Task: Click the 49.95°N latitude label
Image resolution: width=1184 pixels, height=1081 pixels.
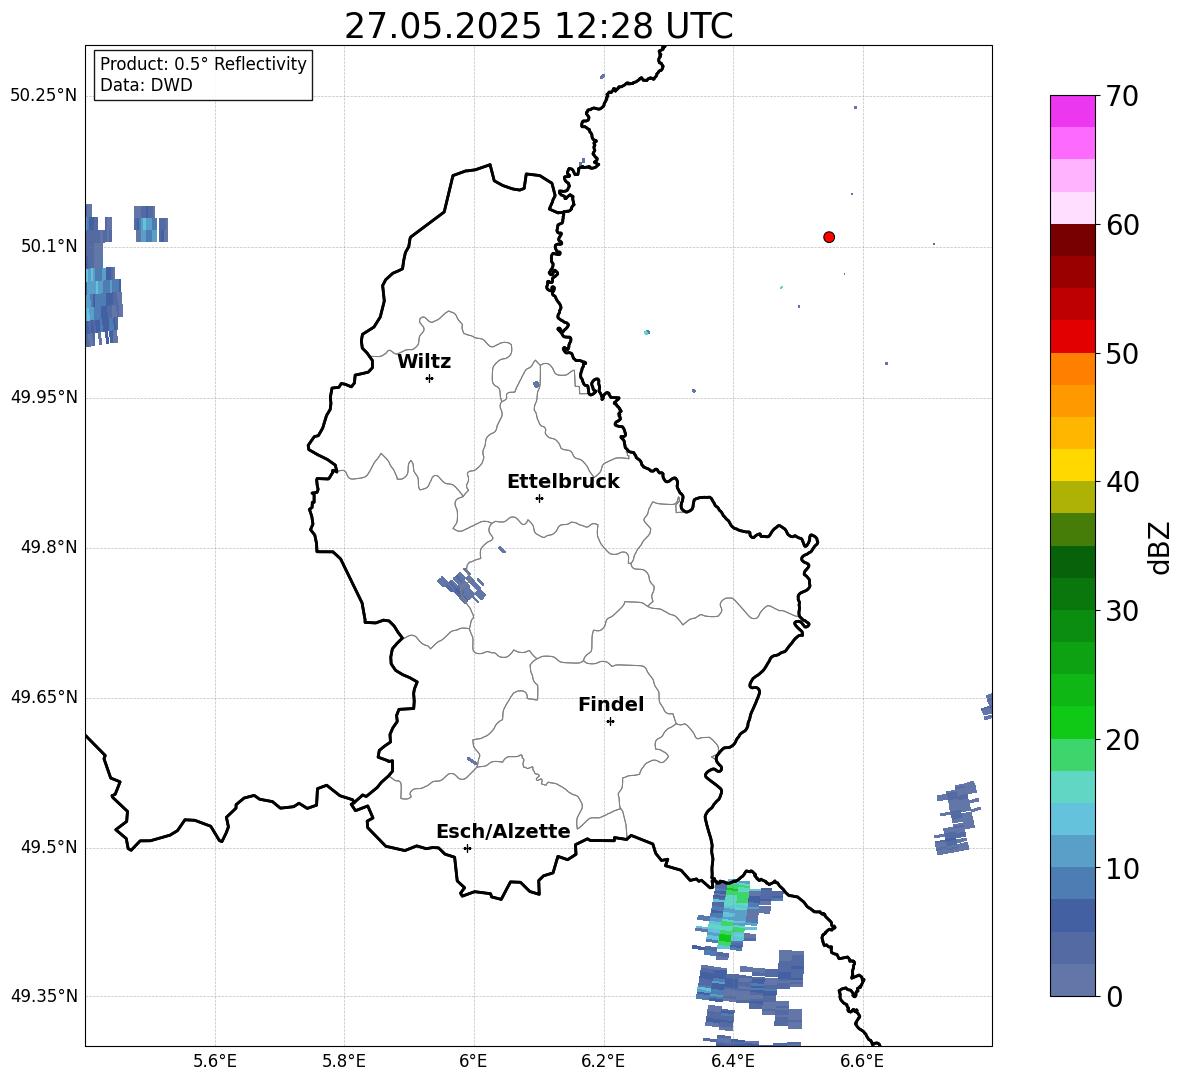Action: pyautogui.click(x=44, y=397)
